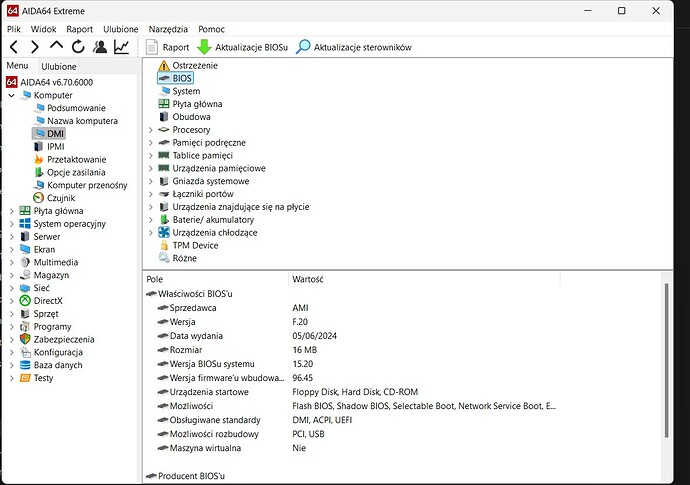Screen dimensions: 690x485
Task: Click the DirectX Xbox icon
Action: (25, 301)
